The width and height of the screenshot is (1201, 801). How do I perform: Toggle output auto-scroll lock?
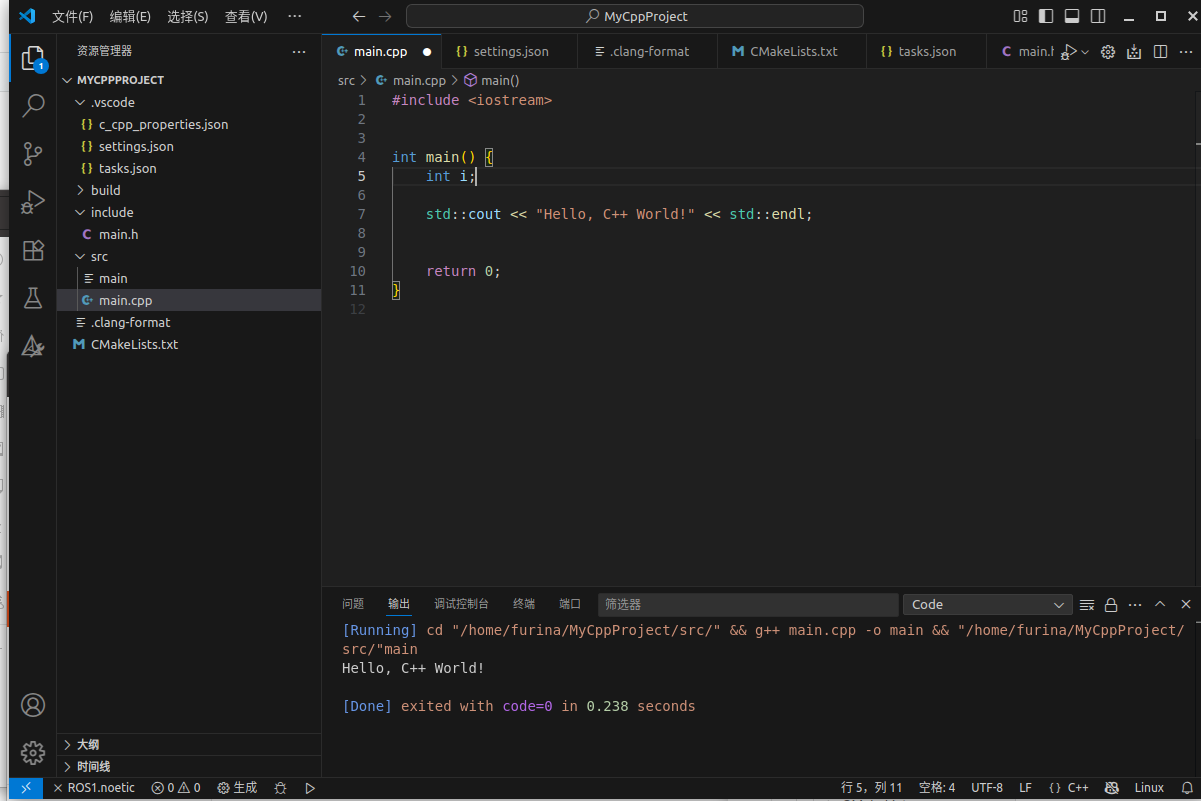(x=1110, y=605)
